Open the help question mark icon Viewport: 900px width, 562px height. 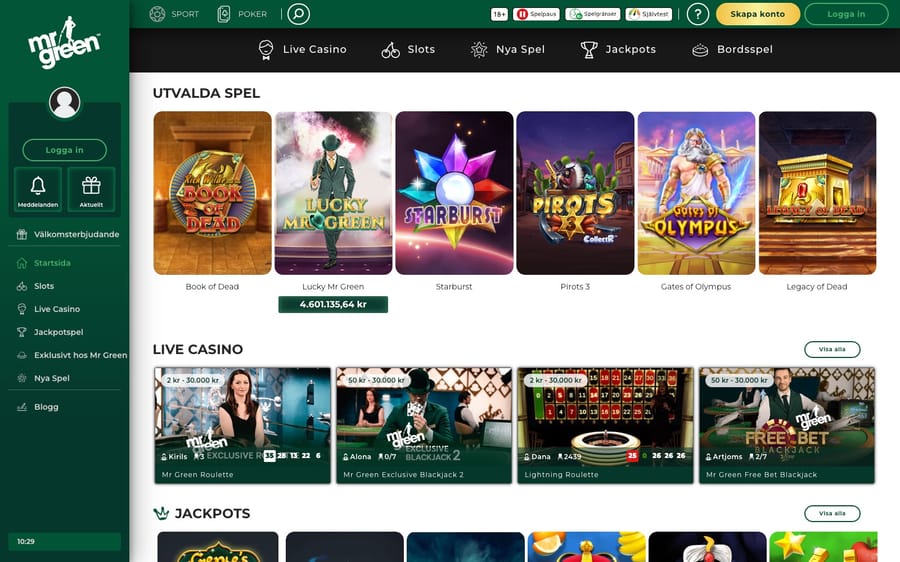pyautogui.click(x=697, y=14)
